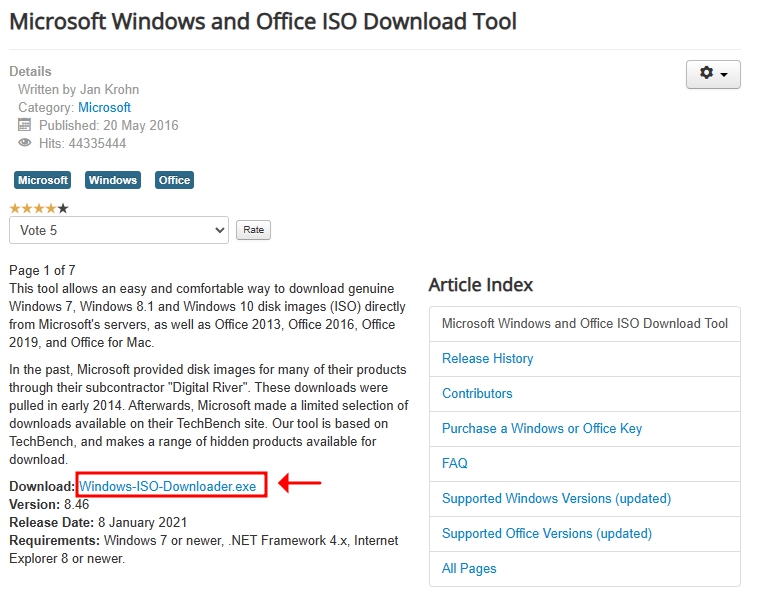Select the Windows tag badge

pos(113,180)
